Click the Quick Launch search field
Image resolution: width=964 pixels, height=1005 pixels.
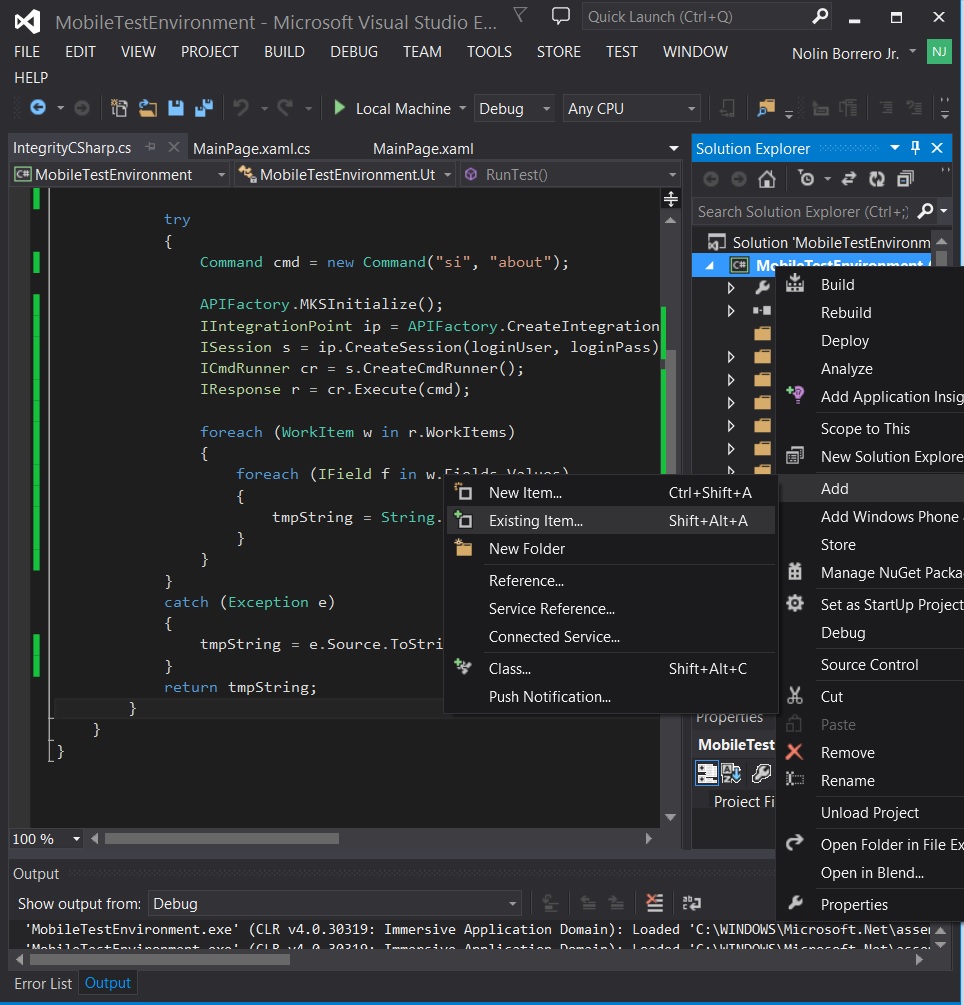(697, 17)
